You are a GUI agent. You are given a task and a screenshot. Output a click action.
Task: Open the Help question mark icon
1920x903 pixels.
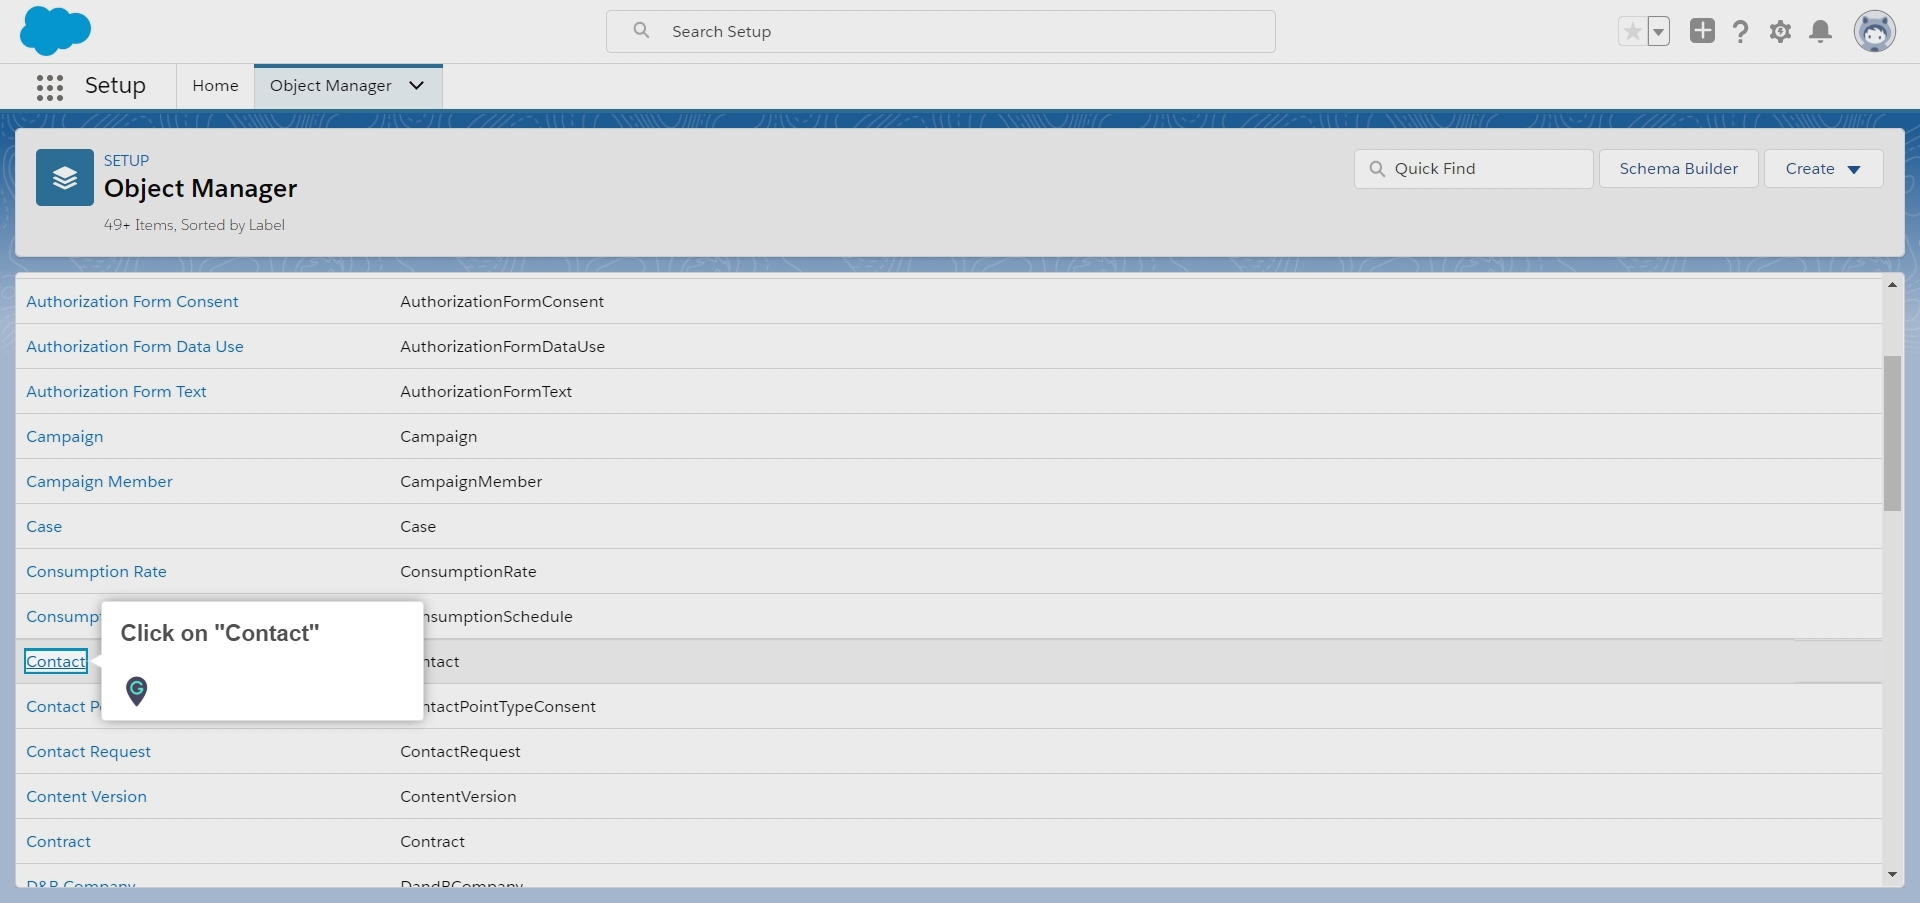(1741, 32)
